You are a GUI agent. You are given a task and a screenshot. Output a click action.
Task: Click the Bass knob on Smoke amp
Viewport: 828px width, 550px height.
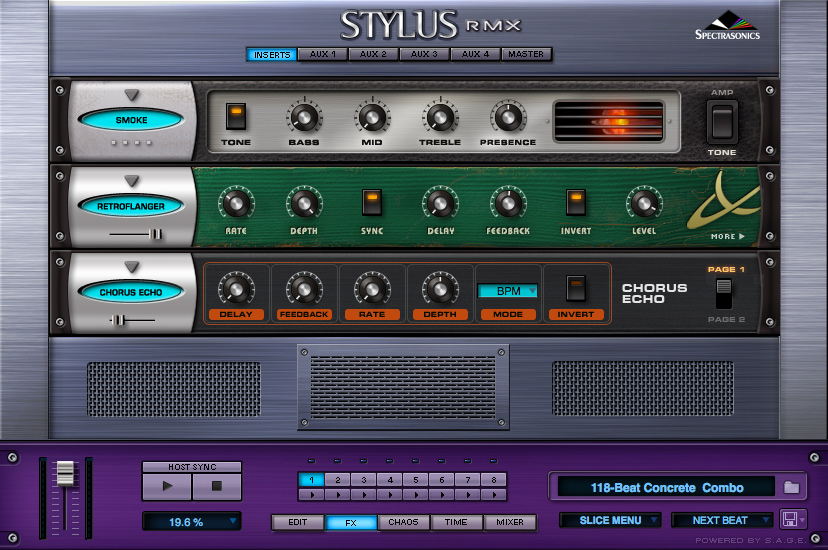(x=304, y=117)
